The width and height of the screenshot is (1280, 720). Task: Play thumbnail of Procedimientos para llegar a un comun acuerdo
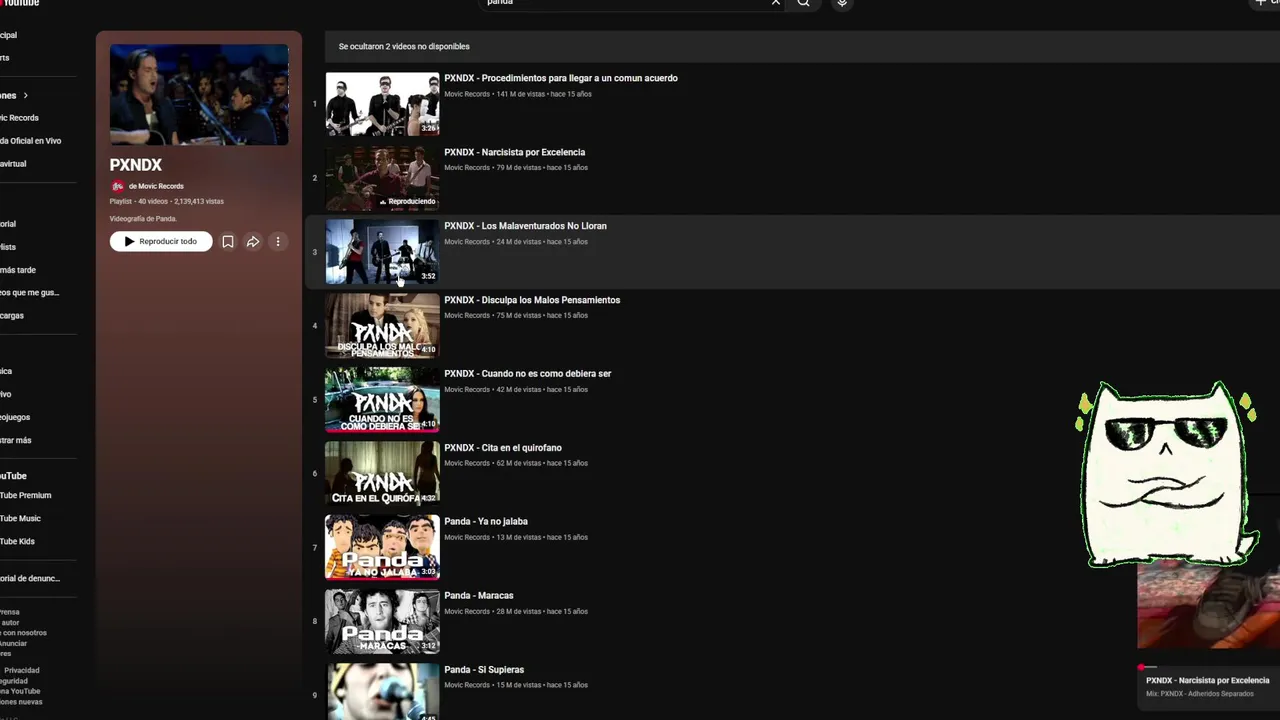pos(382,104)
